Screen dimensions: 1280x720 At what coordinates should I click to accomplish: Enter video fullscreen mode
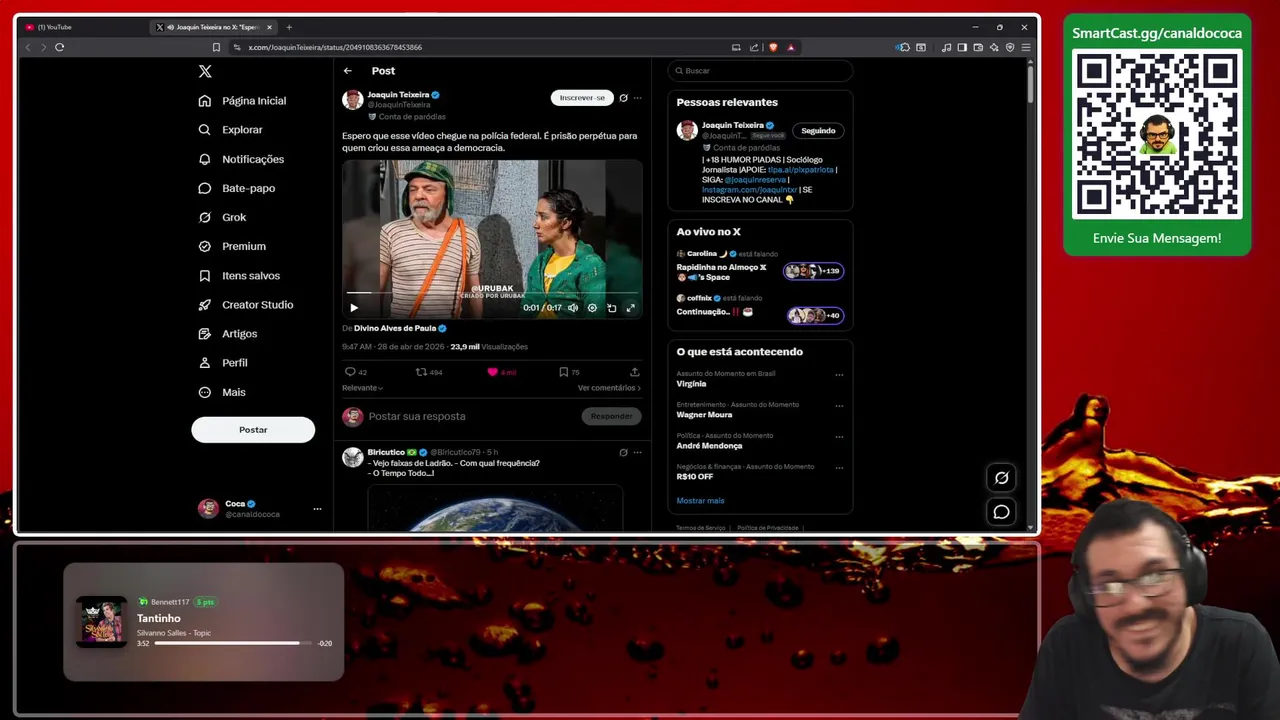[630, 308]
